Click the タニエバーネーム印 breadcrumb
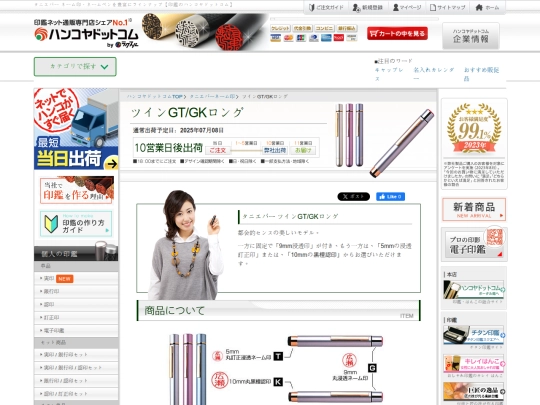Image resolution: width=540 pixels, height=405 pixels. tap(212, 96)
